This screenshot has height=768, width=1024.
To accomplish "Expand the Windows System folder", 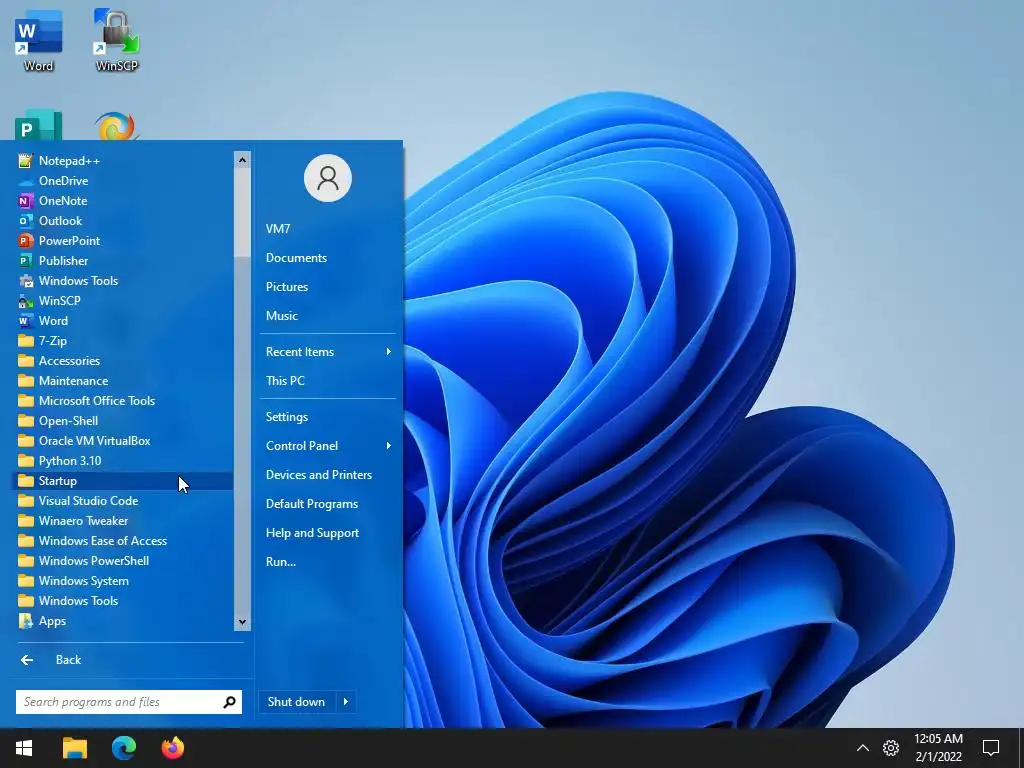I will coord(123,581).
